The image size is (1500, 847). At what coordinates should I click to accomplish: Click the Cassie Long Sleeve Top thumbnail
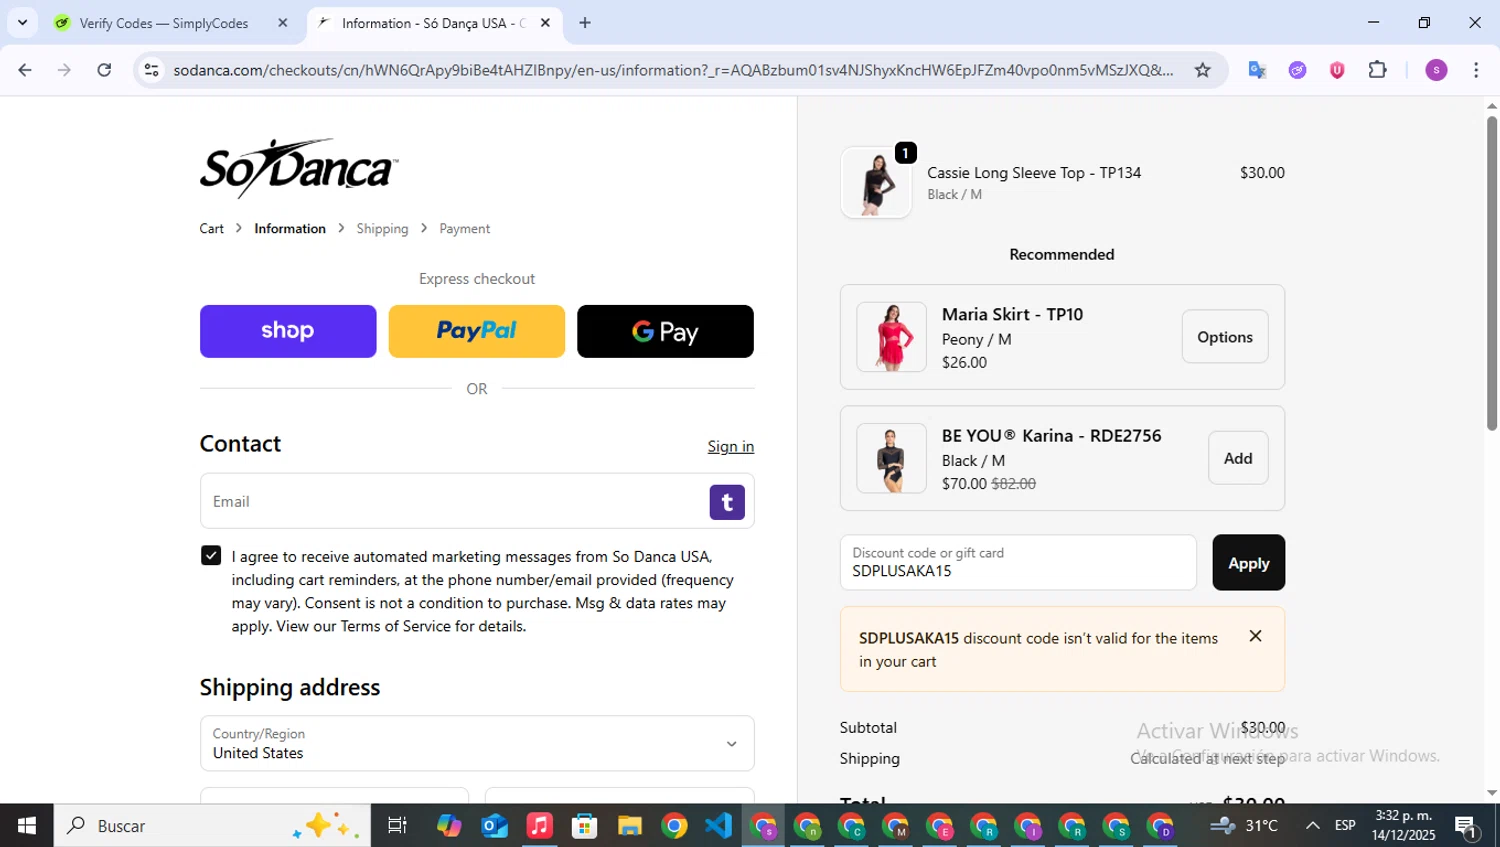pos(877,183)
